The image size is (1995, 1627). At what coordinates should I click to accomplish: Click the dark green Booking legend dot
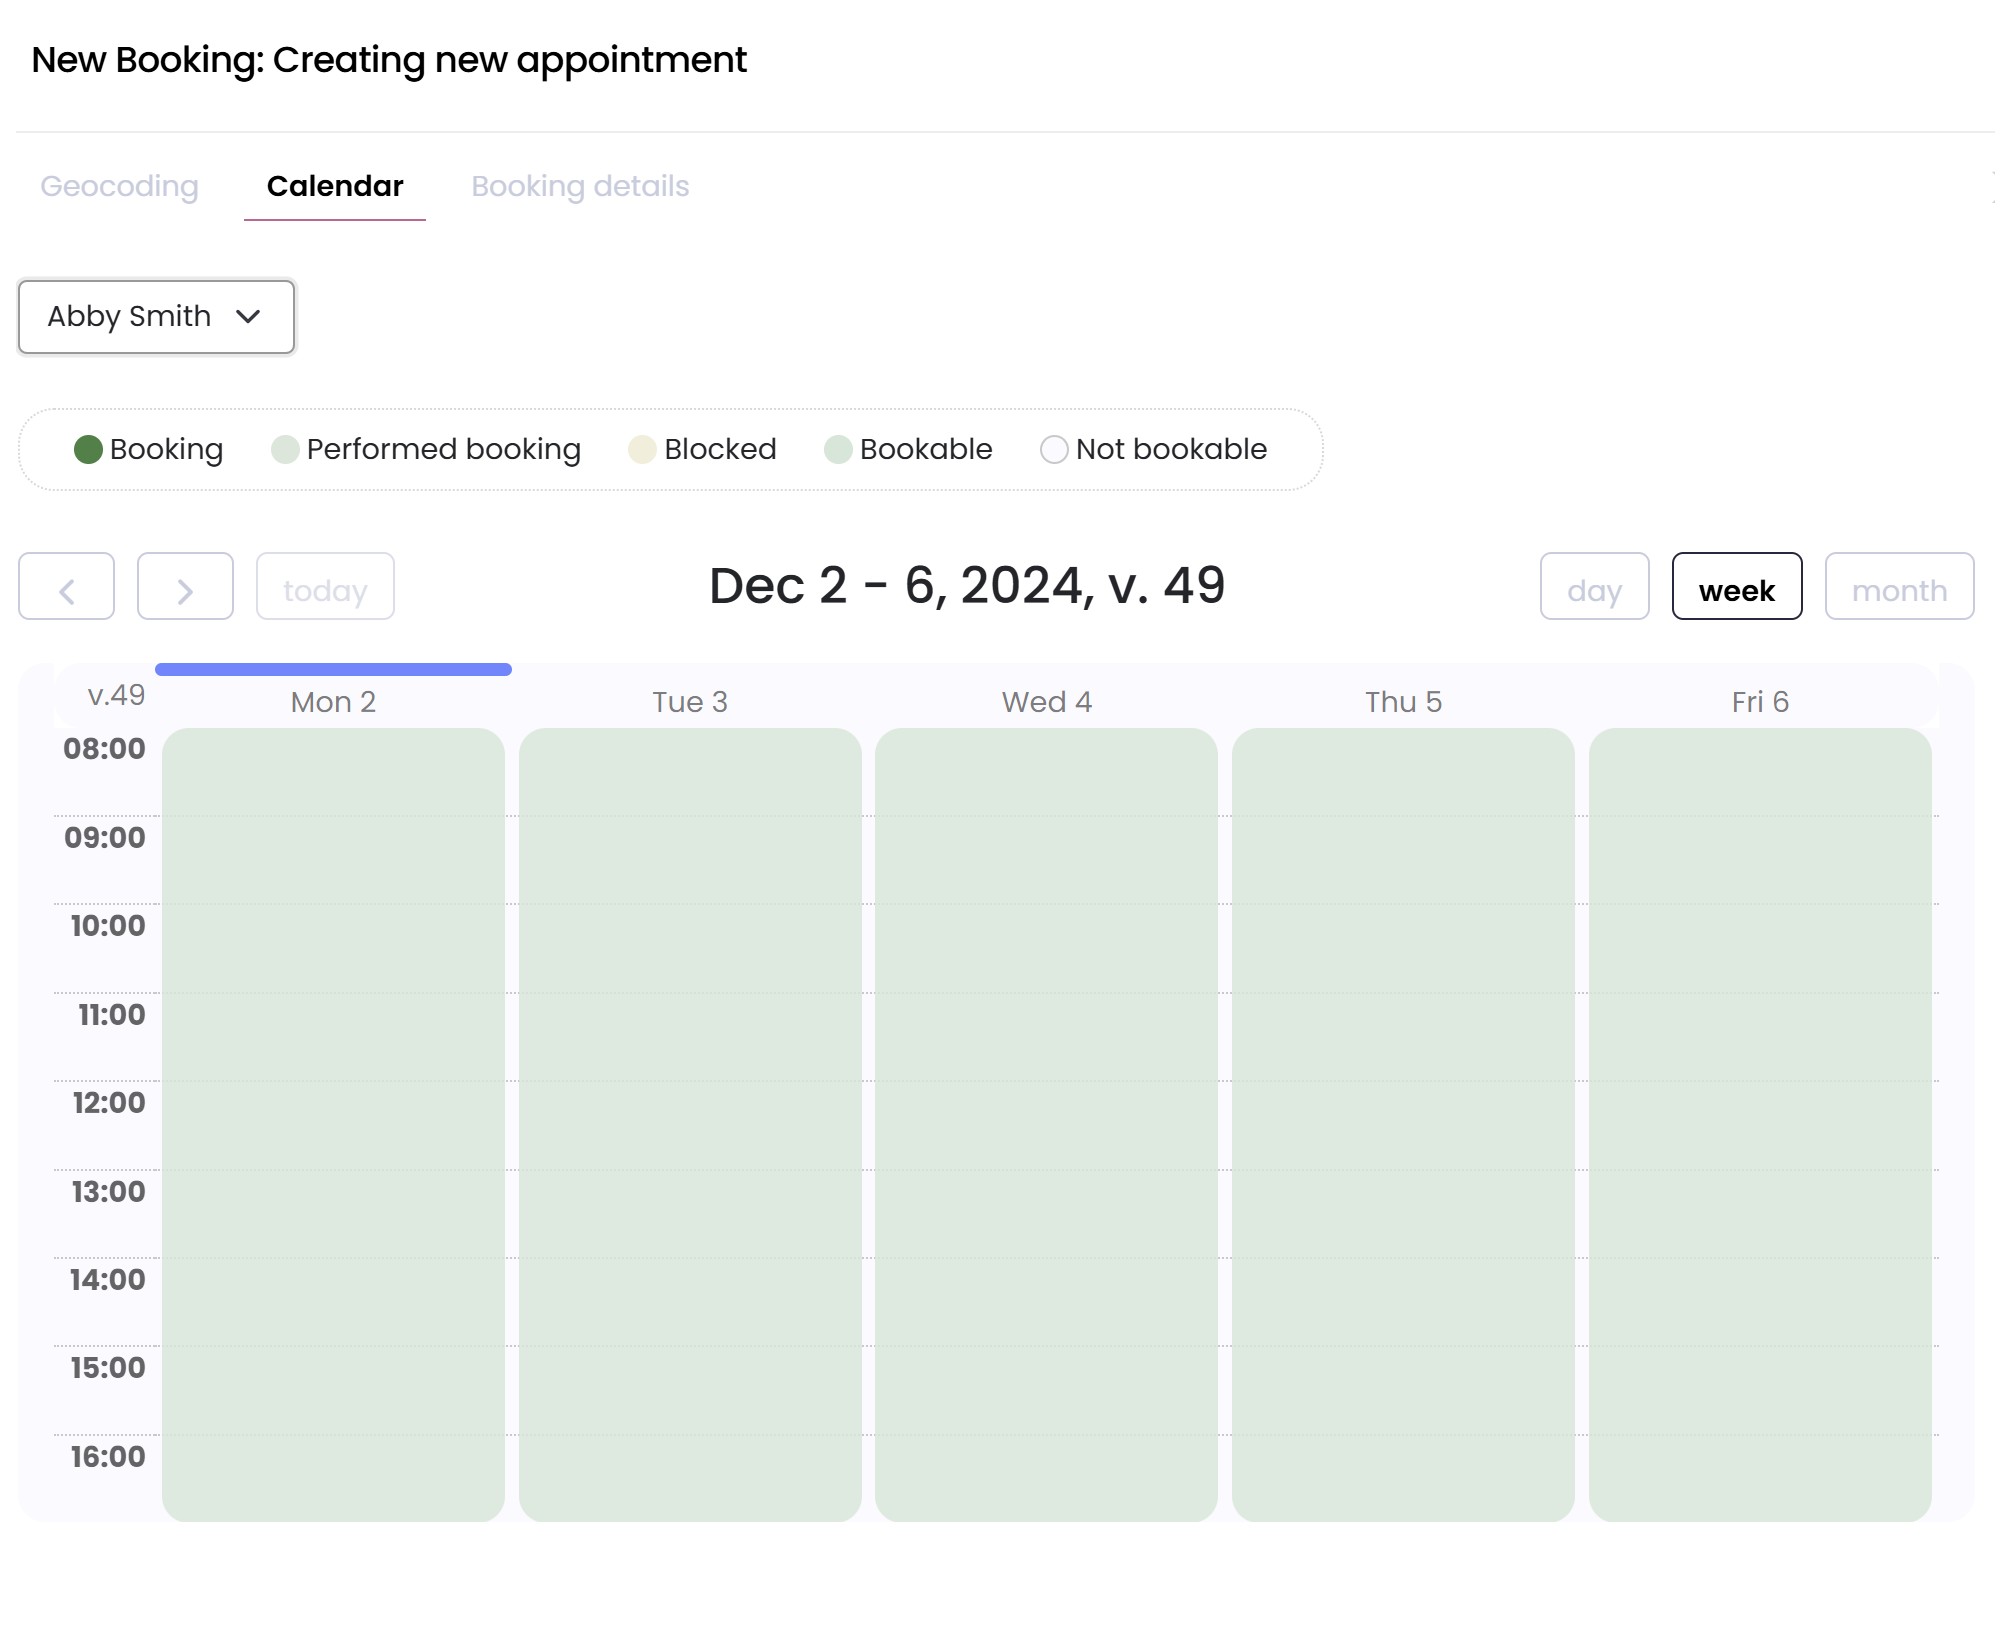[88, 450]
